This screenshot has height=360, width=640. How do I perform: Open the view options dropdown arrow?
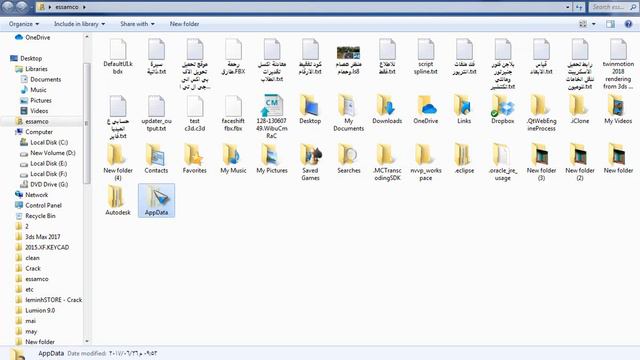[x=593, y=24]
